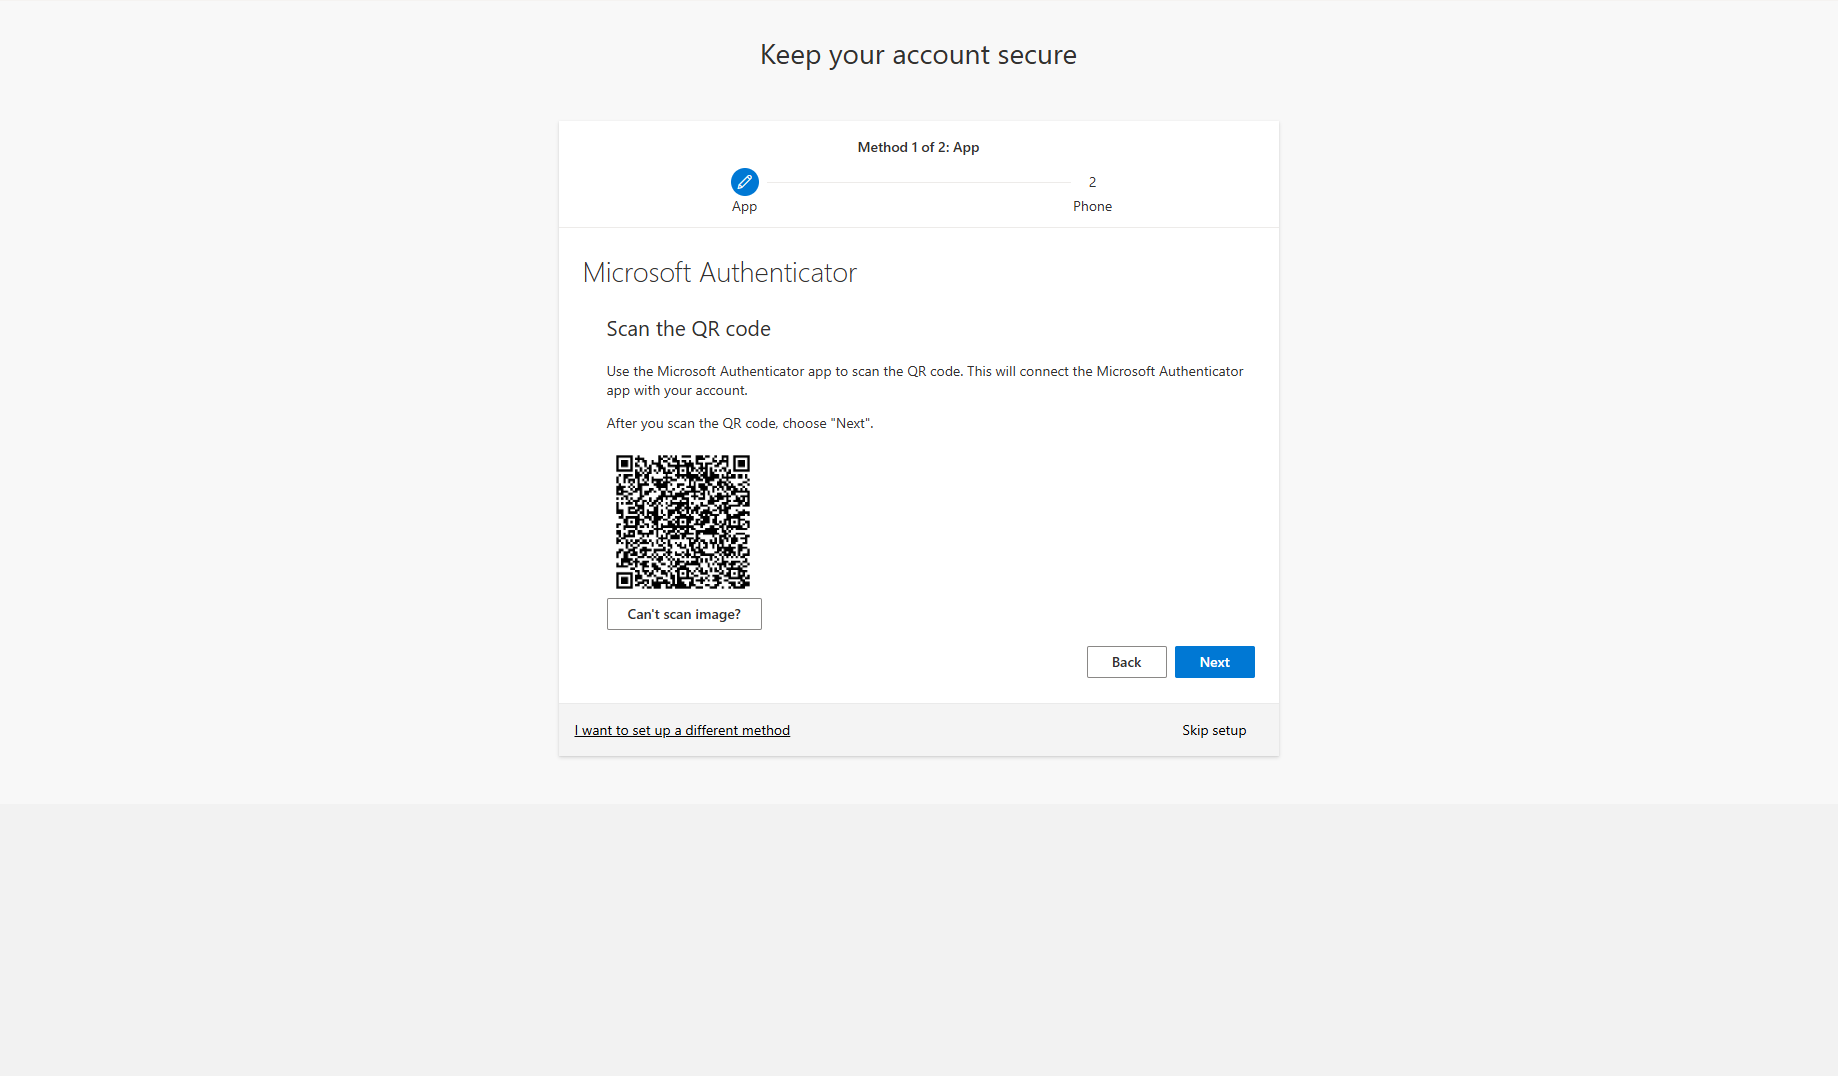Click the step 2 circle under Method heading
1838x1076 pixels.
coord(1092,182)
